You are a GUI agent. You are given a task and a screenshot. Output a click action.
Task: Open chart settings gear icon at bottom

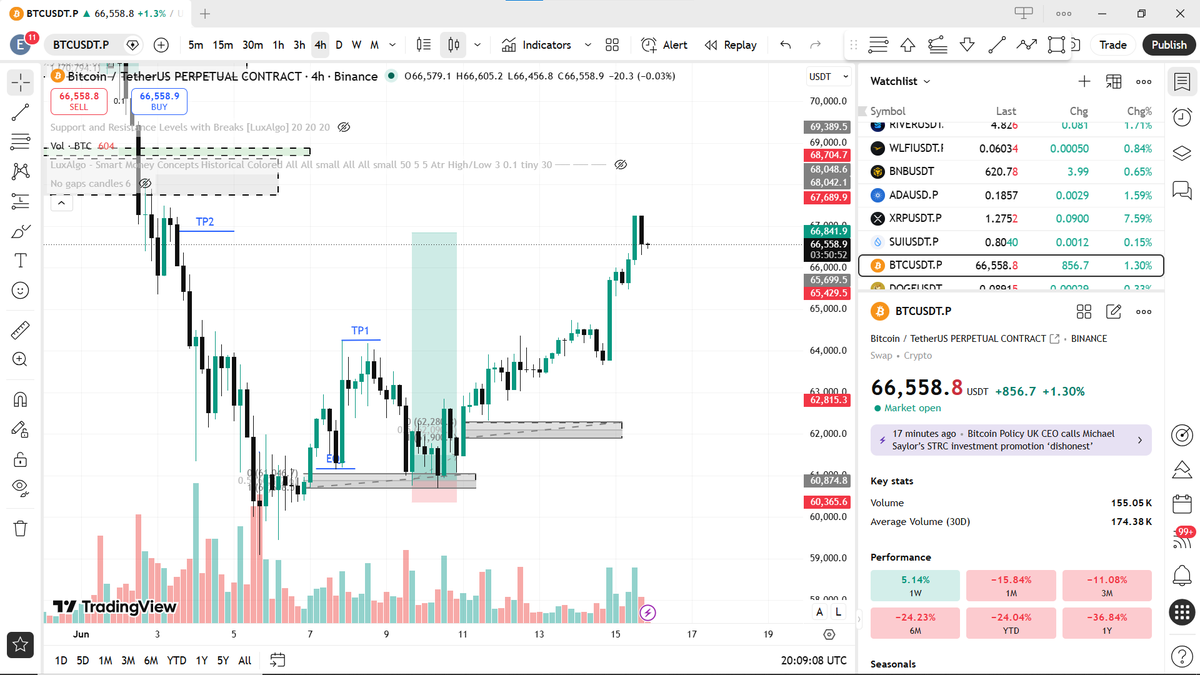click(x=829, y=634)
